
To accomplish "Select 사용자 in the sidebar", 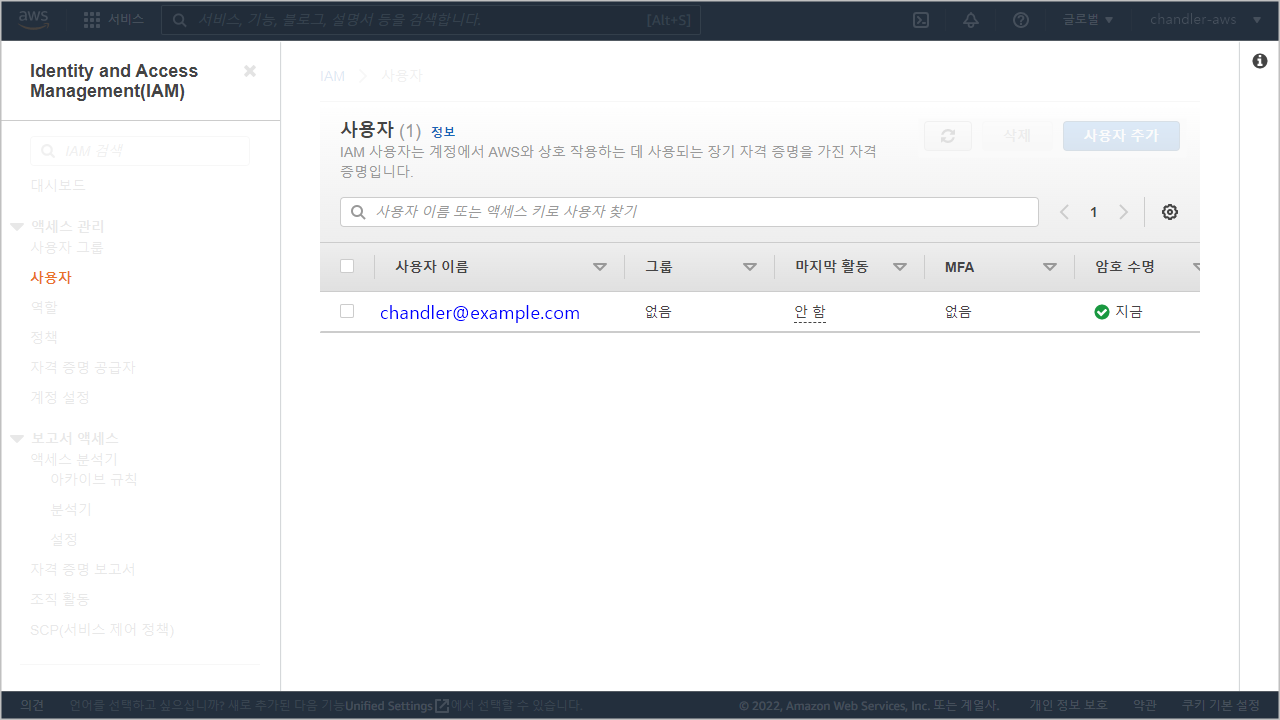I will coord(51,277).
